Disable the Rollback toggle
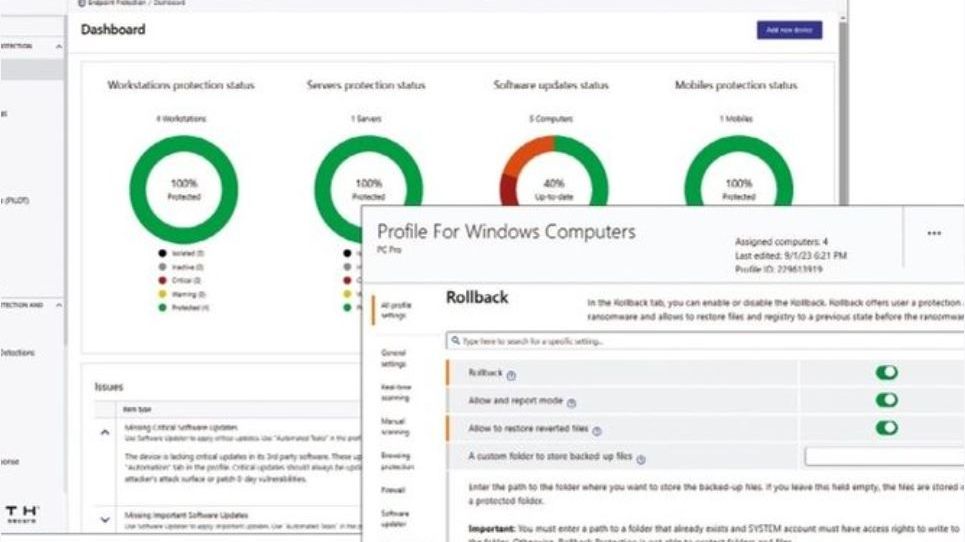 point(886,372)
